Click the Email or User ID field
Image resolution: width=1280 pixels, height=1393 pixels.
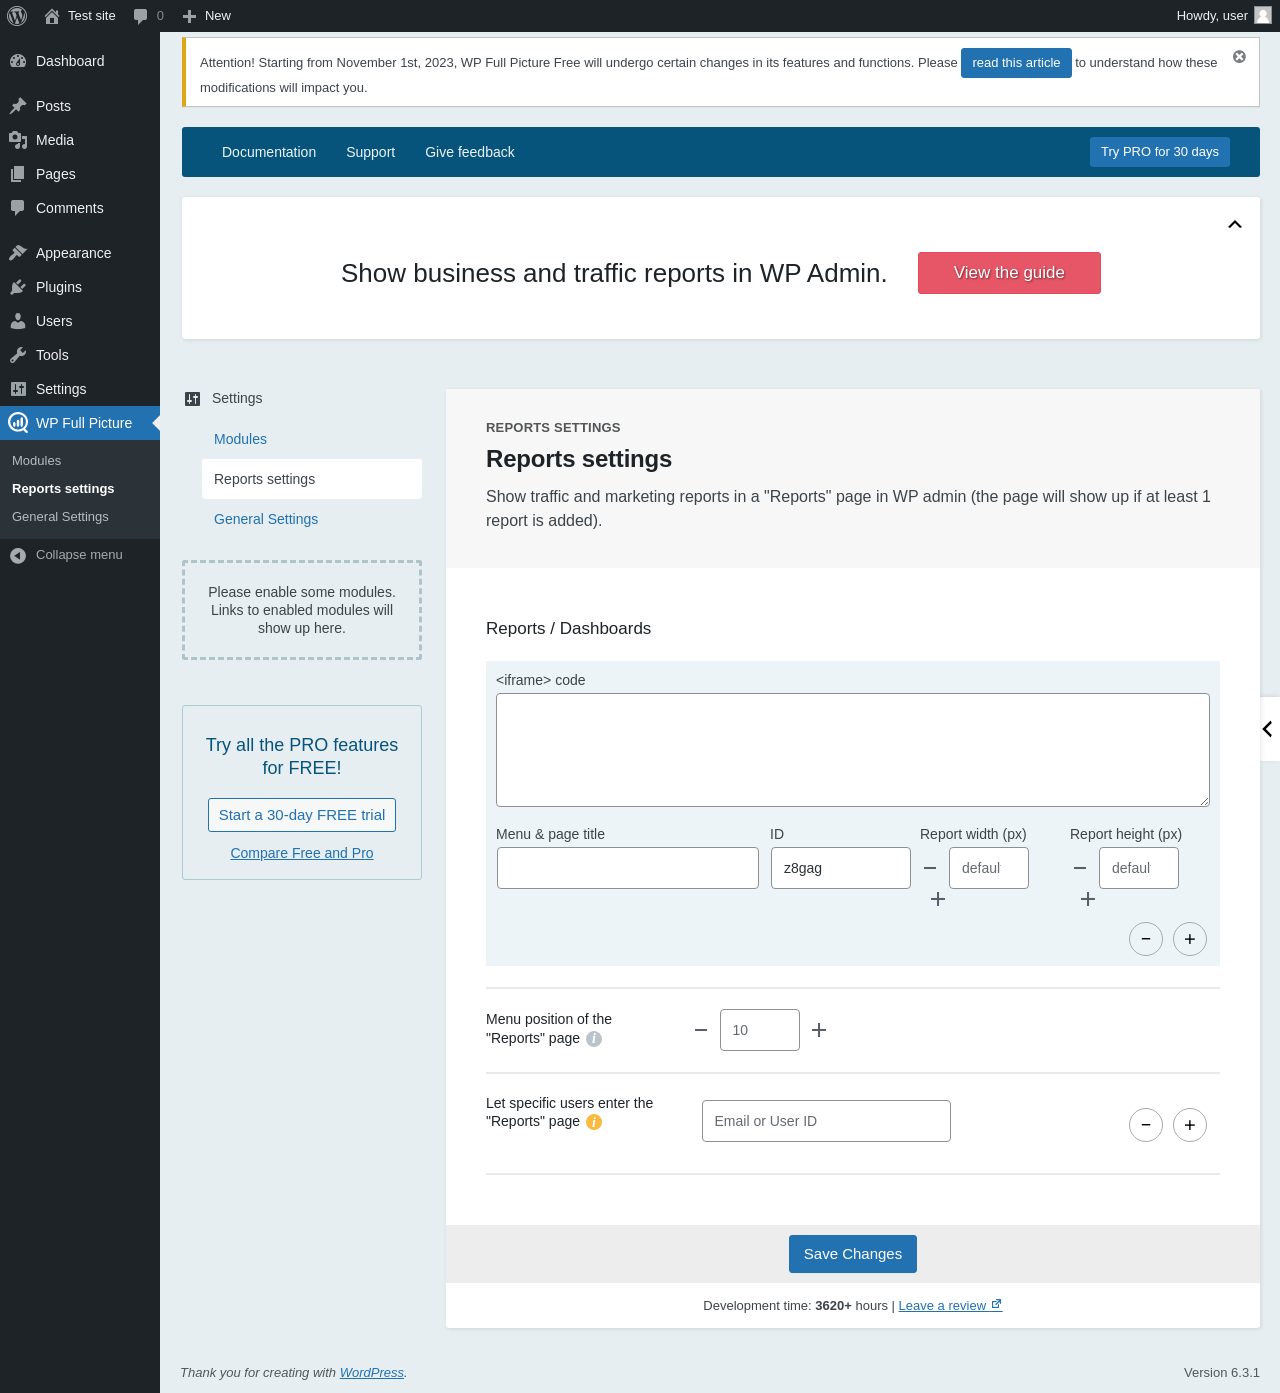[x=826, y=1121]
